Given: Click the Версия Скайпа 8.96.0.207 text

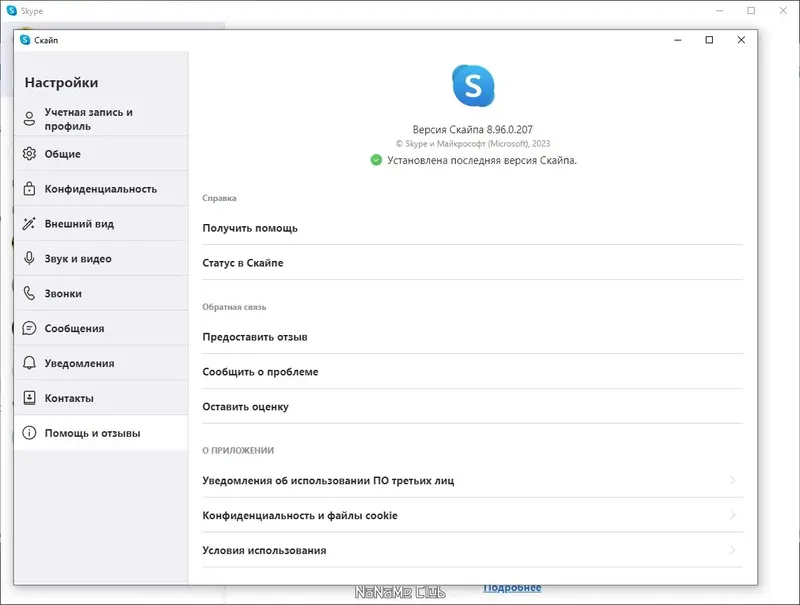Looking at the screenshot, I should 472,130.
